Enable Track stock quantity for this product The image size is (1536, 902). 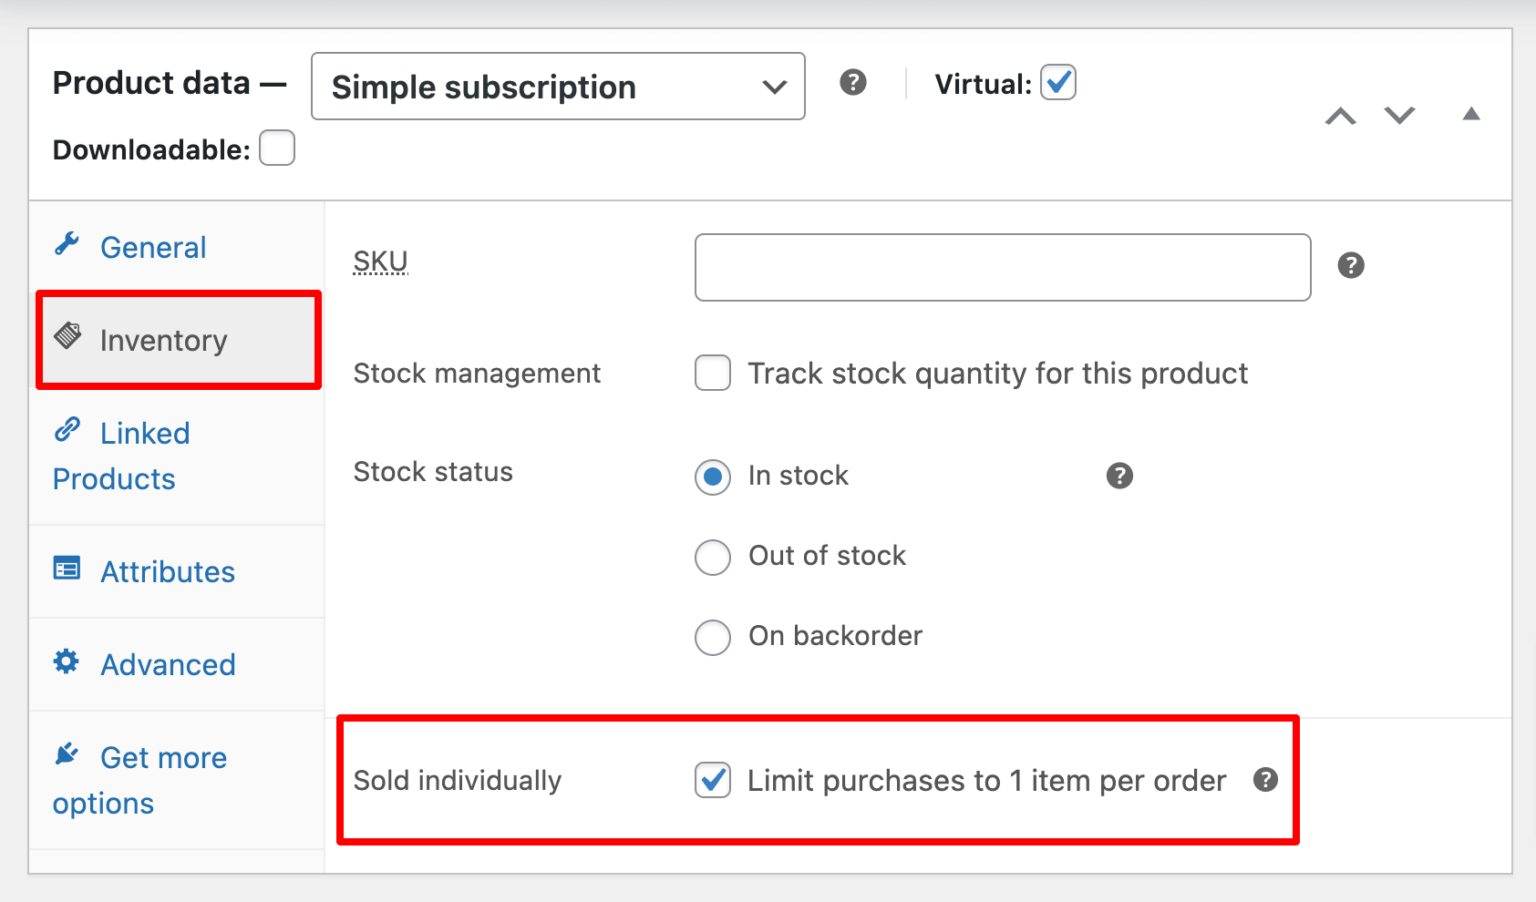[x=712, y=372]
